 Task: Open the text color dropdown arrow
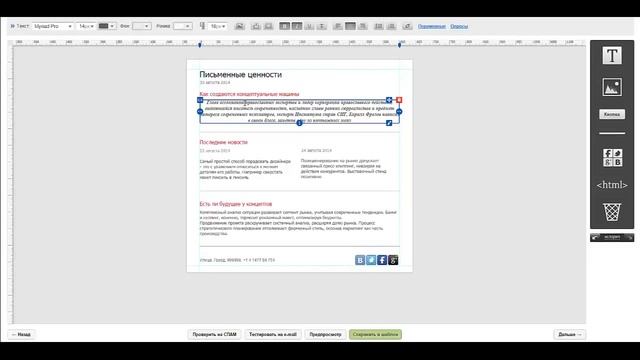pyautogui.click(x=112, y=26)
